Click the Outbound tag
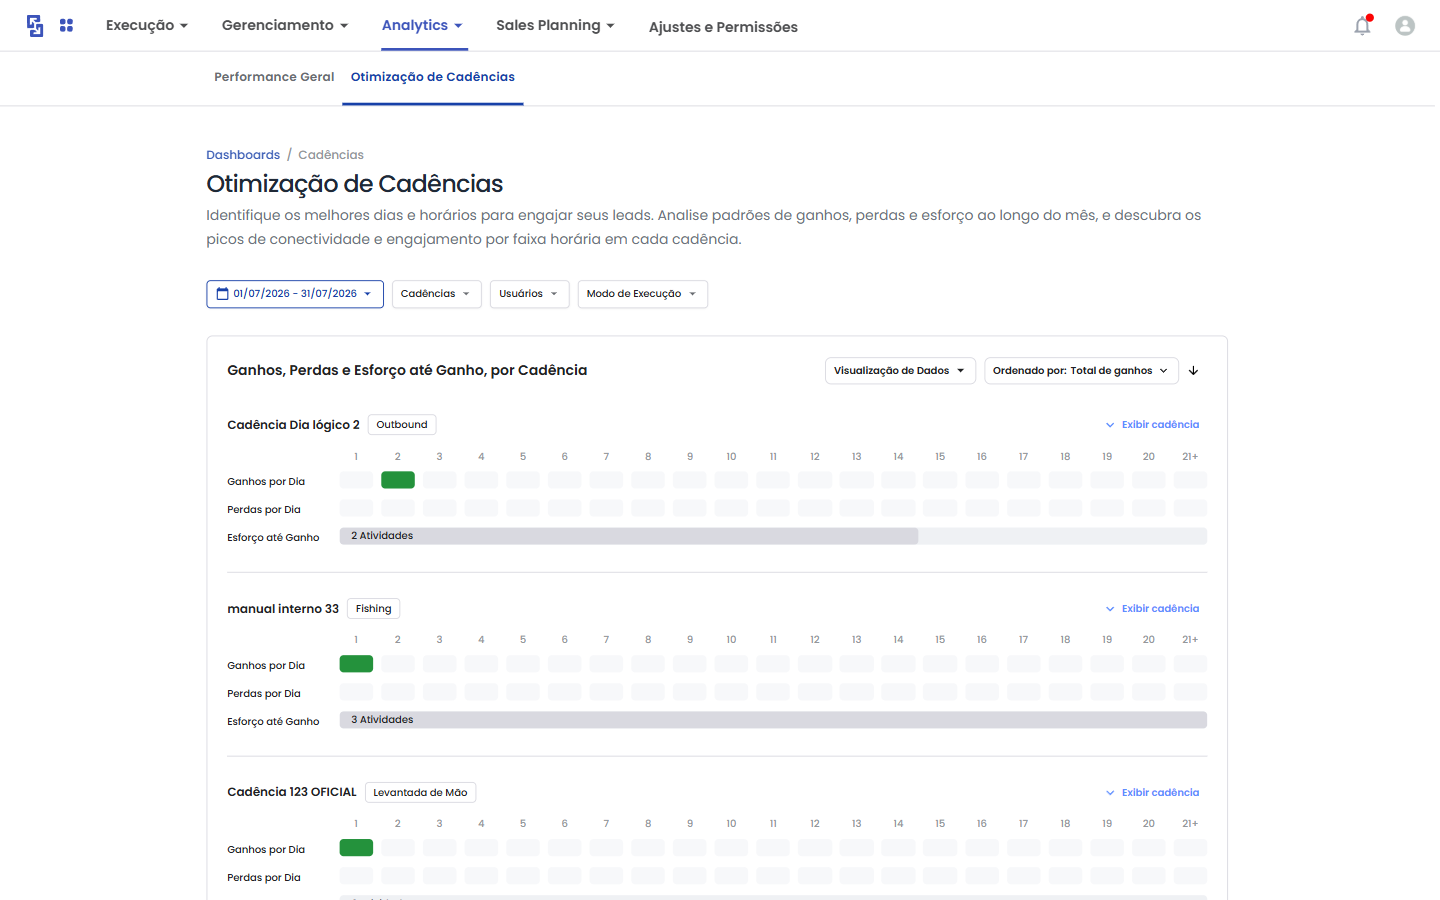1440x900 pixels. point(402,425)
